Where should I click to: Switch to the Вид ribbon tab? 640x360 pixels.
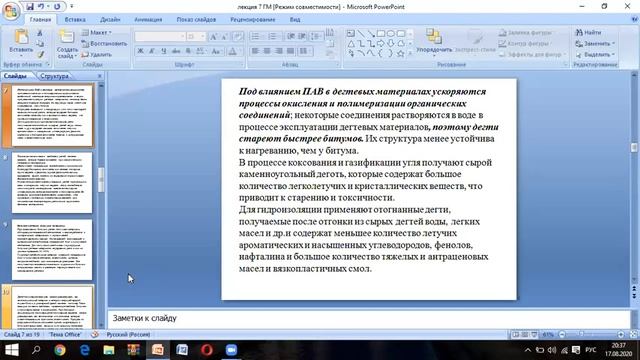coord(295,20)
